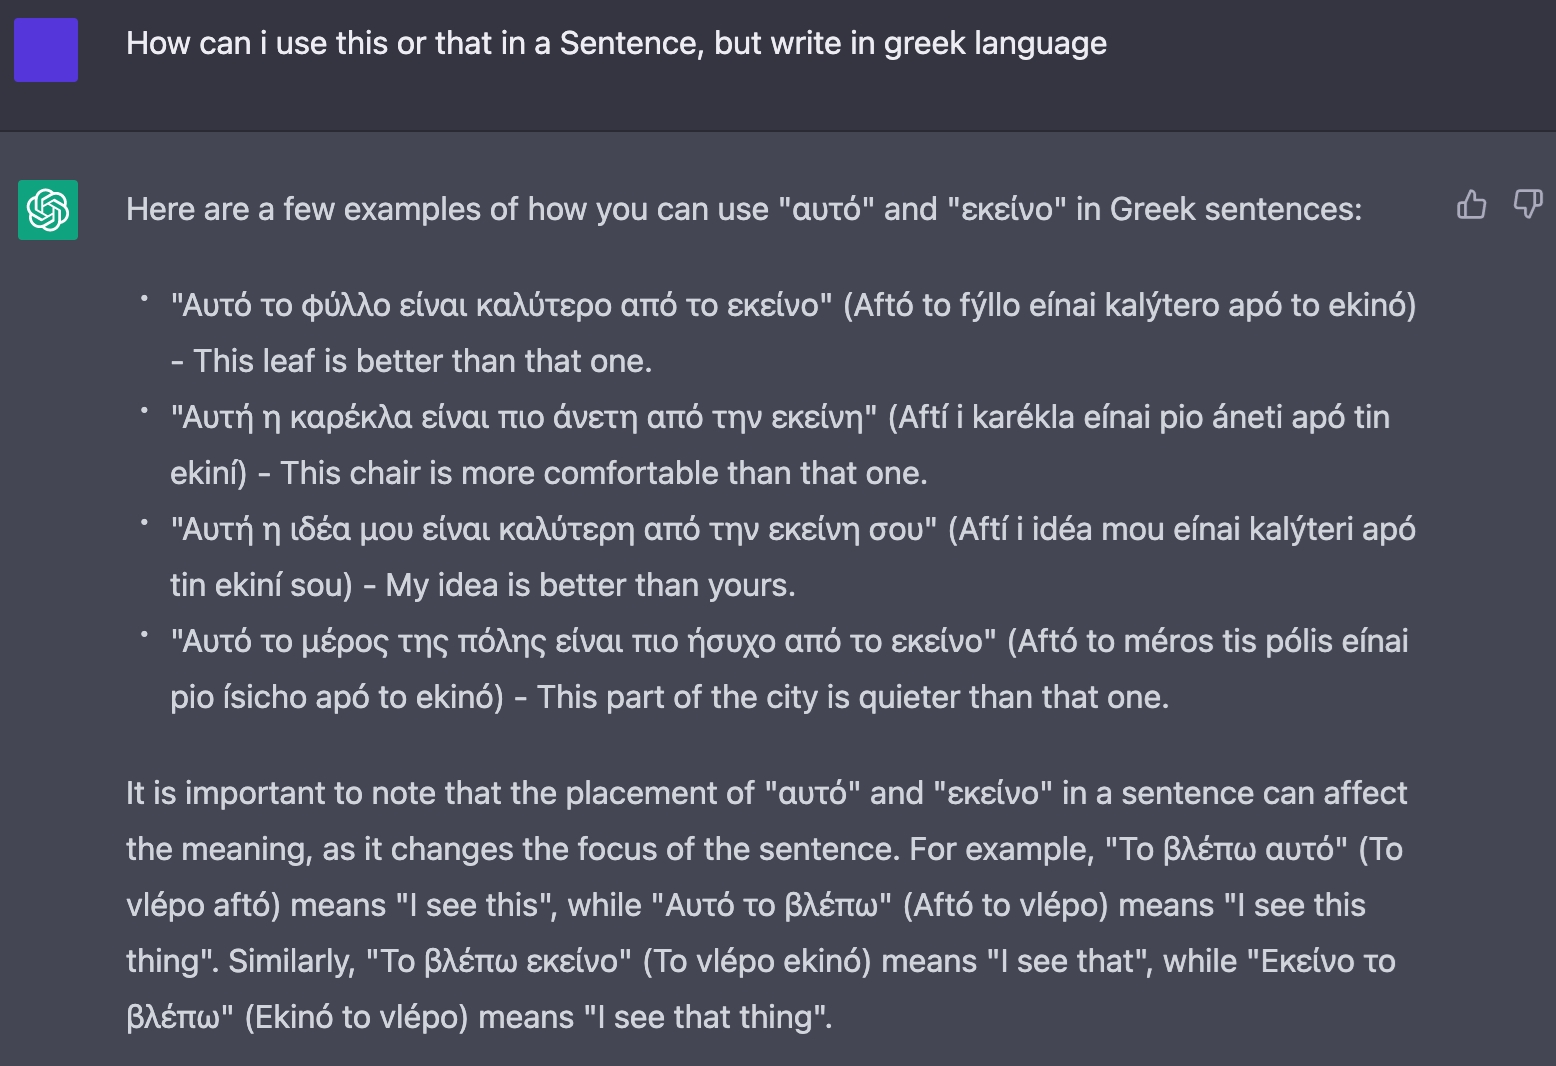
Task: Click 'This part of the city is quieter' text
Action: (x=852, y=697)
